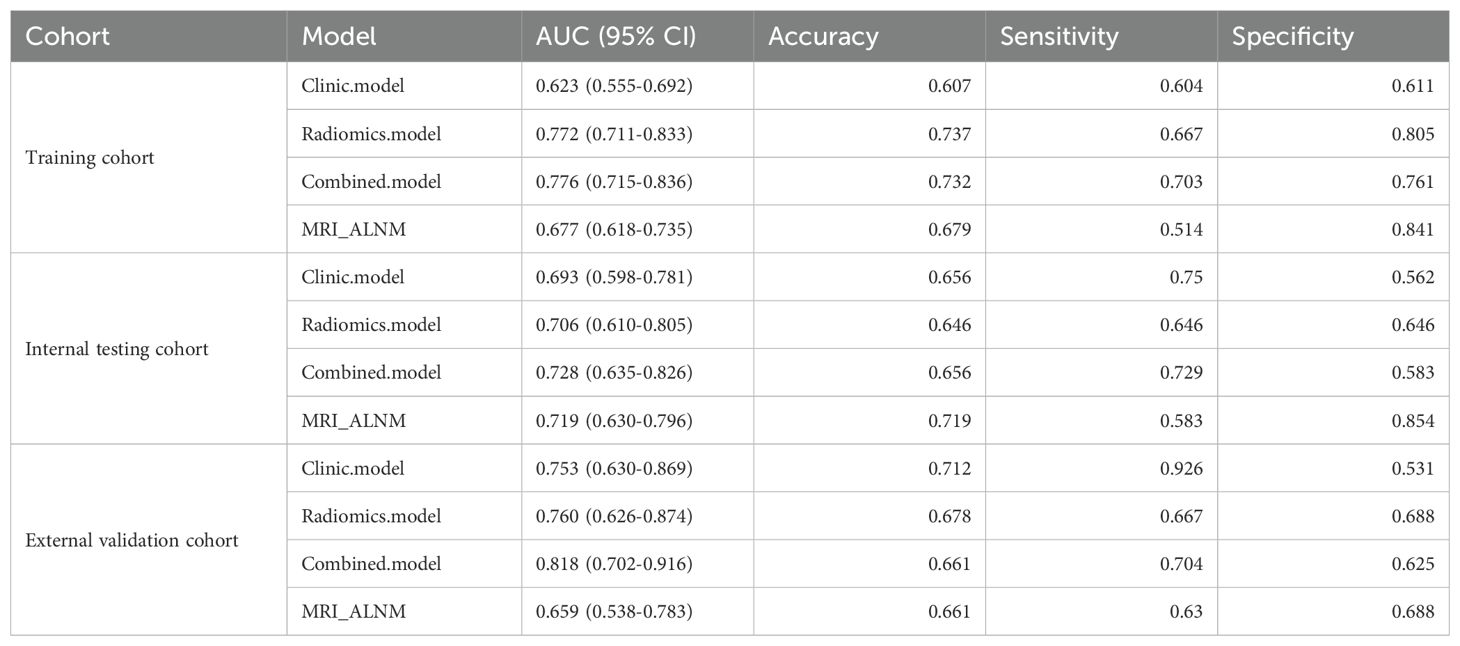This screenshot has height=646, width=1460.
Task: Click the Cohort column header
Action: point(67,37)
